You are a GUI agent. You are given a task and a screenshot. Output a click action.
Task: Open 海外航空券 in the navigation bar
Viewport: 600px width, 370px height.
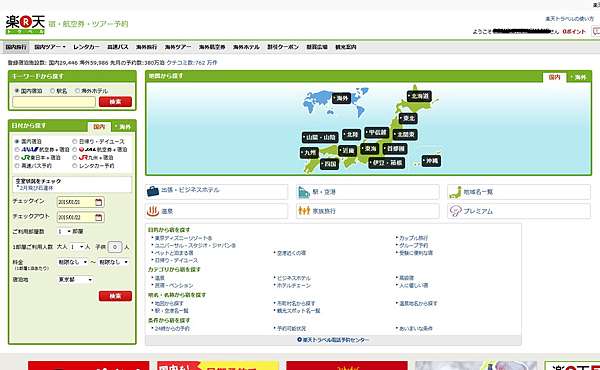212,47
